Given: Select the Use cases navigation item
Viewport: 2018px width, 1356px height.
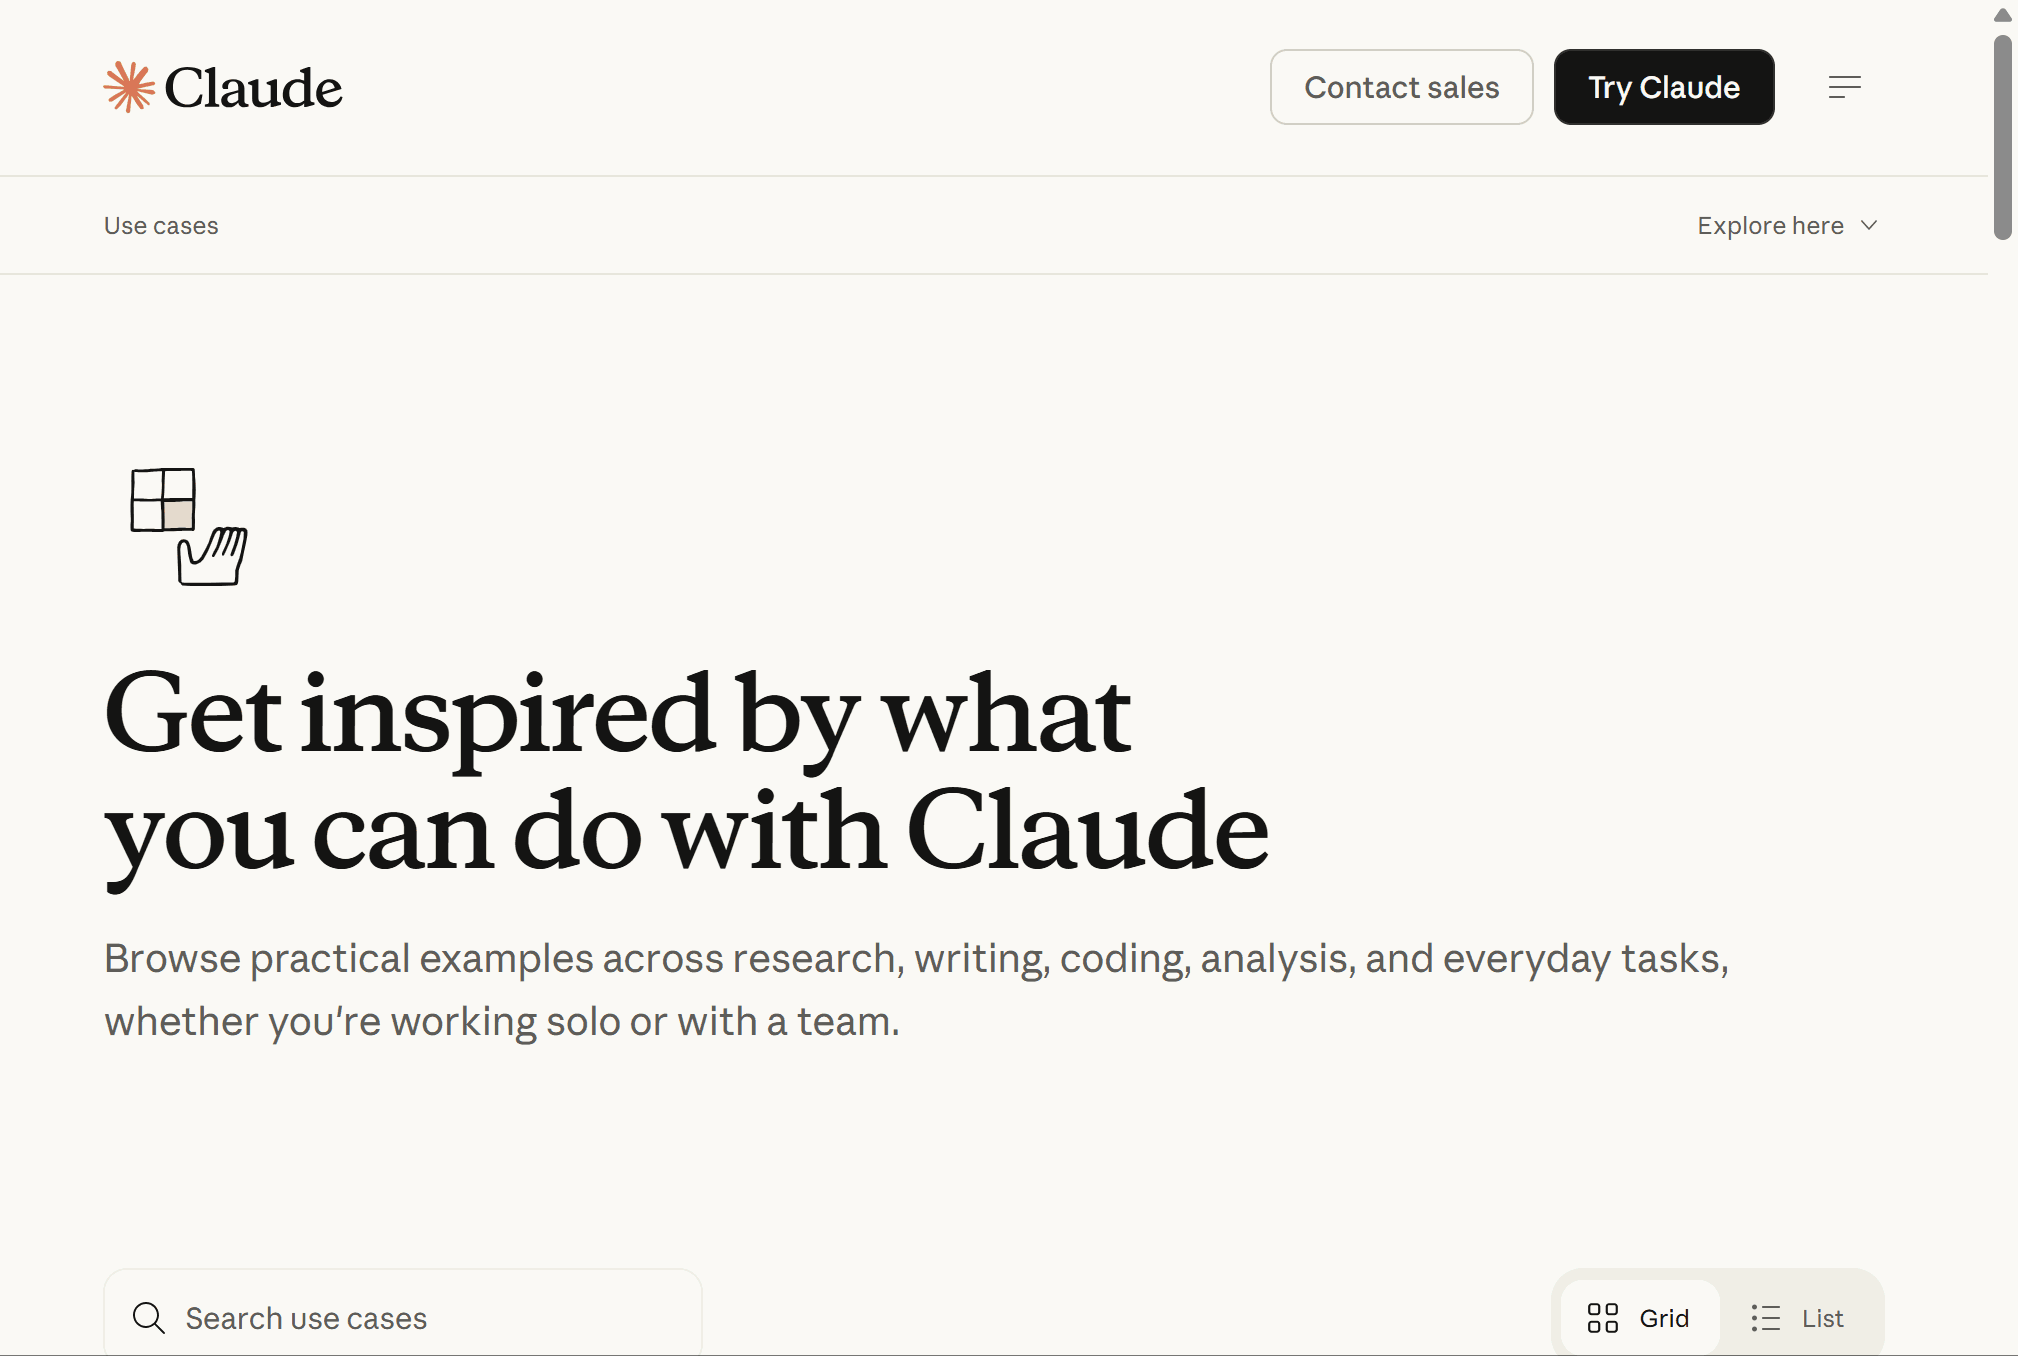Looking at the screenshot, I should pos(161,225).
